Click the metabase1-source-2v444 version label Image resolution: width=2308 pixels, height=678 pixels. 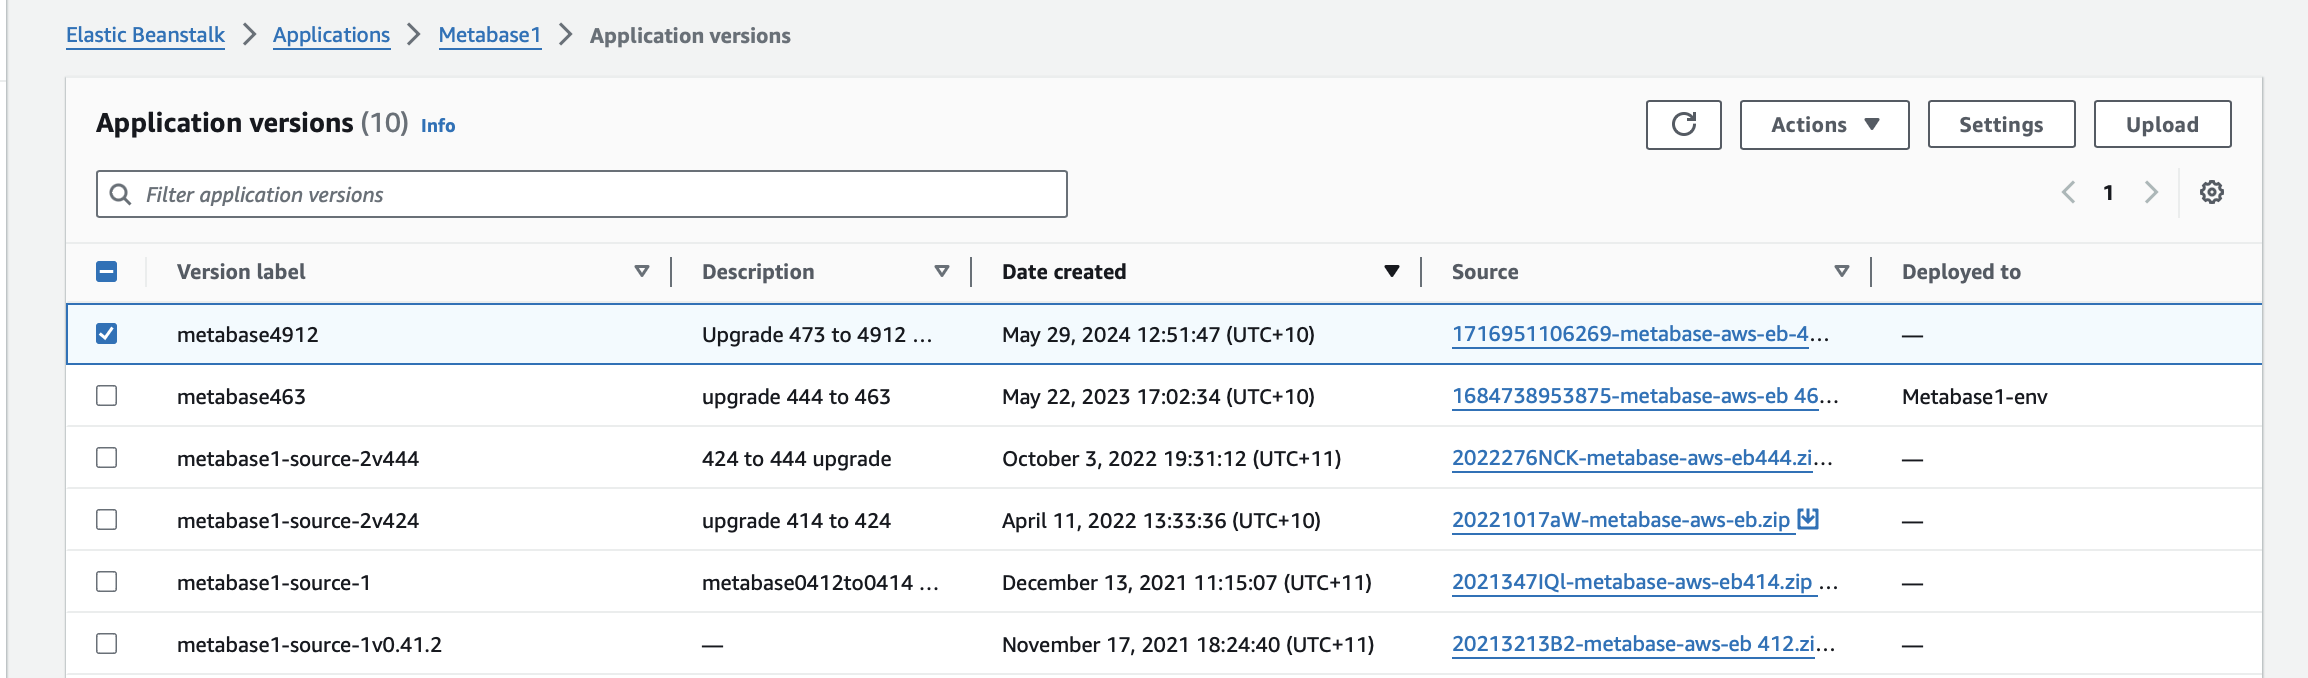298,459
